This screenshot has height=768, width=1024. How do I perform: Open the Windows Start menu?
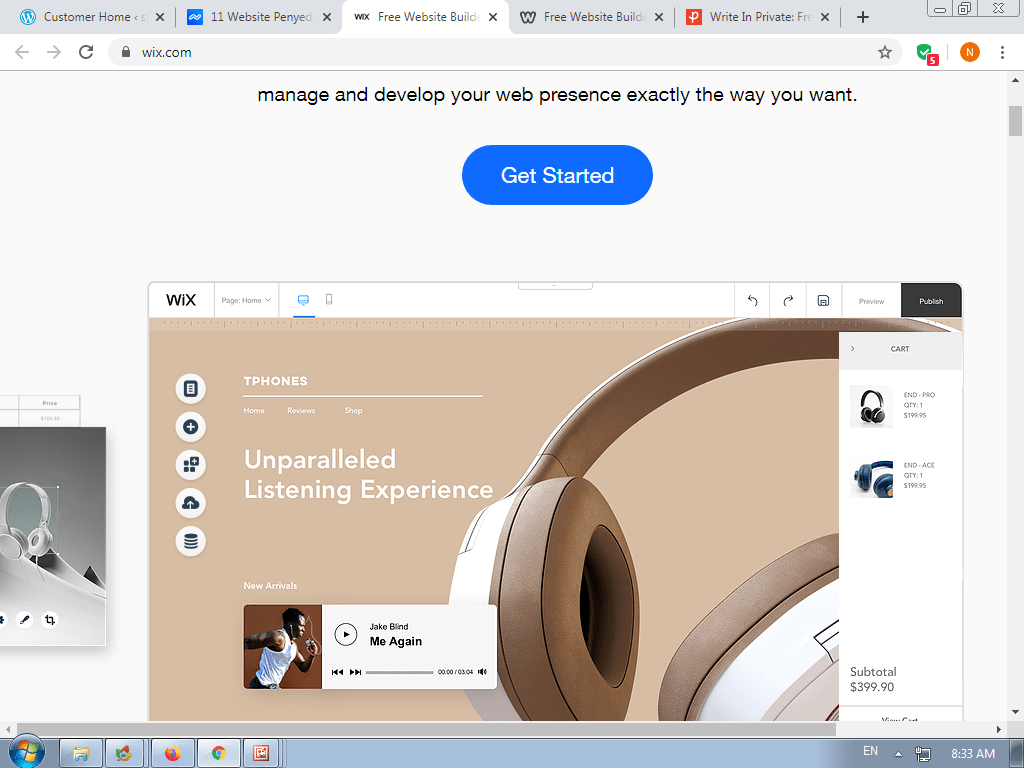tap(26, 752)
